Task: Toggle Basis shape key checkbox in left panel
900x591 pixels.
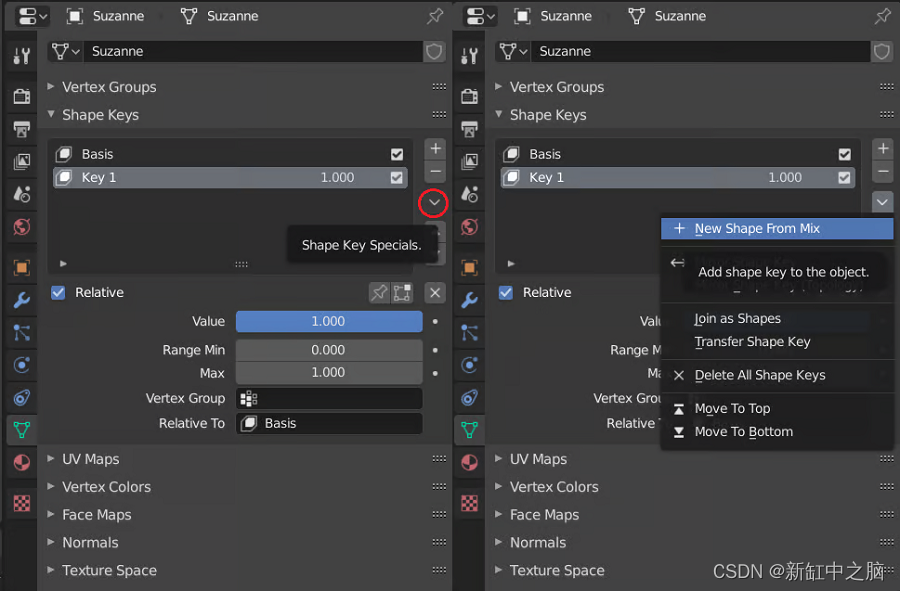Action: point(397,154)
